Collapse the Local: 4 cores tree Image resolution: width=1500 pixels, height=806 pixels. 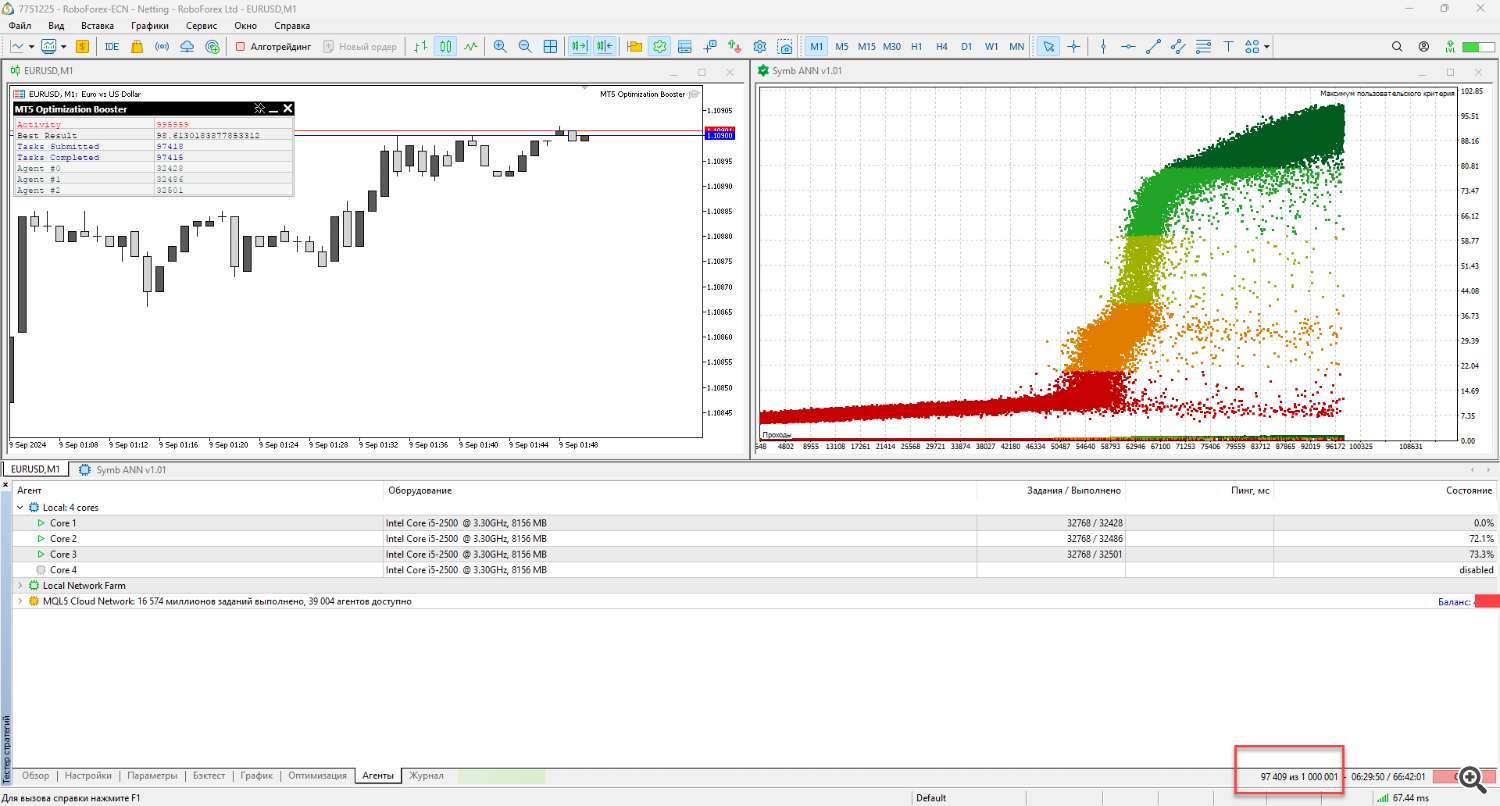20,507
